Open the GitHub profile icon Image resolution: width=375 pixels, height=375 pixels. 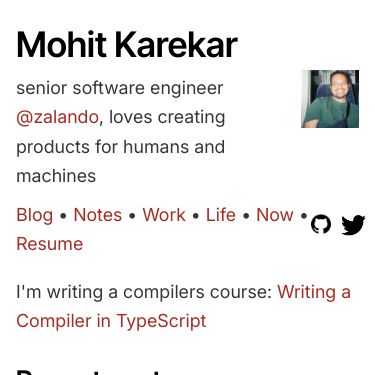click(321, 224)
